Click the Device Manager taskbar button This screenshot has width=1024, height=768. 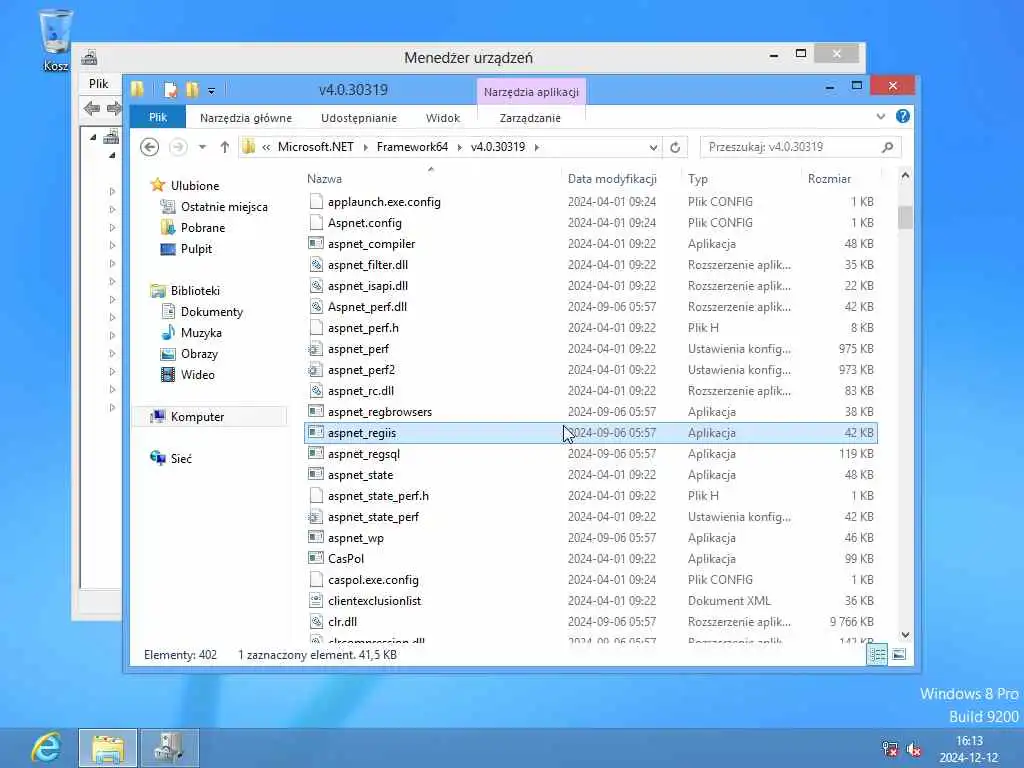169,748
